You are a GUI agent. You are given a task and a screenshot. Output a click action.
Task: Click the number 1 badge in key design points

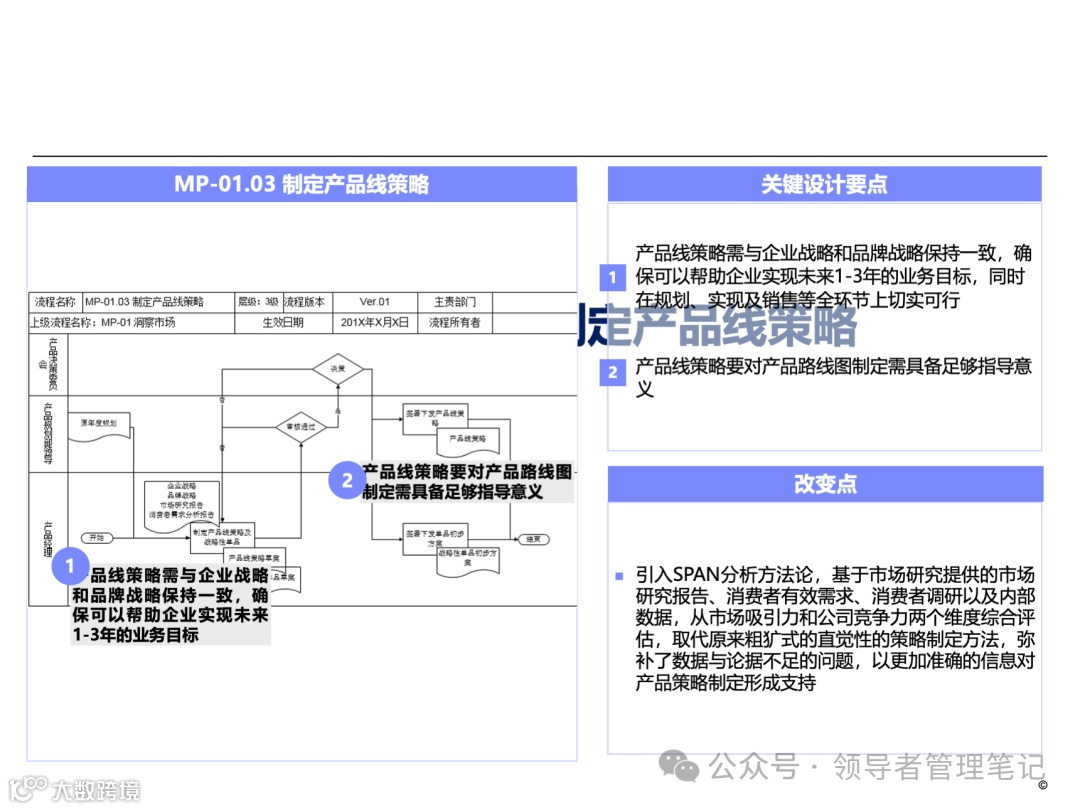click(613, 278)
